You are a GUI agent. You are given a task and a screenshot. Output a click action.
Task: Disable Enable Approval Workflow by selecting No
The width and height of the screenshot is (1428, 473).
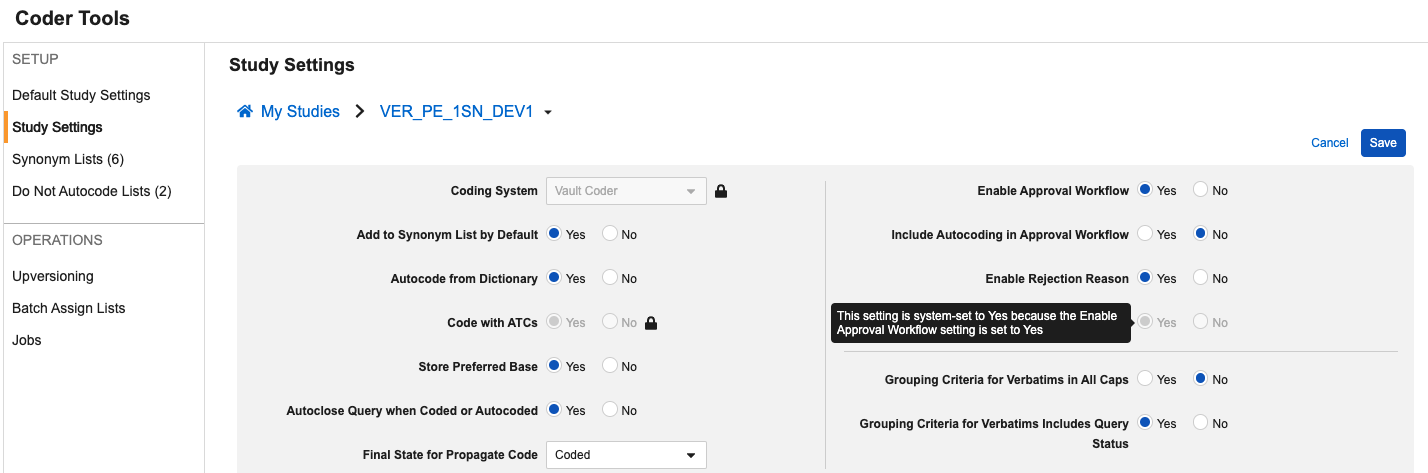tap(1201, 191)
